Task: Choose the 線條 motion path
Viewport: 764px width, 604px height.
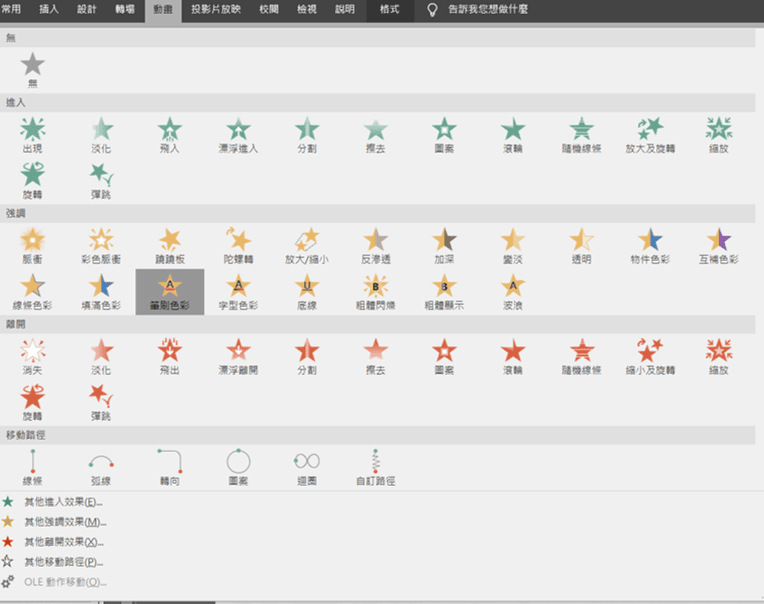Action: 33,468
